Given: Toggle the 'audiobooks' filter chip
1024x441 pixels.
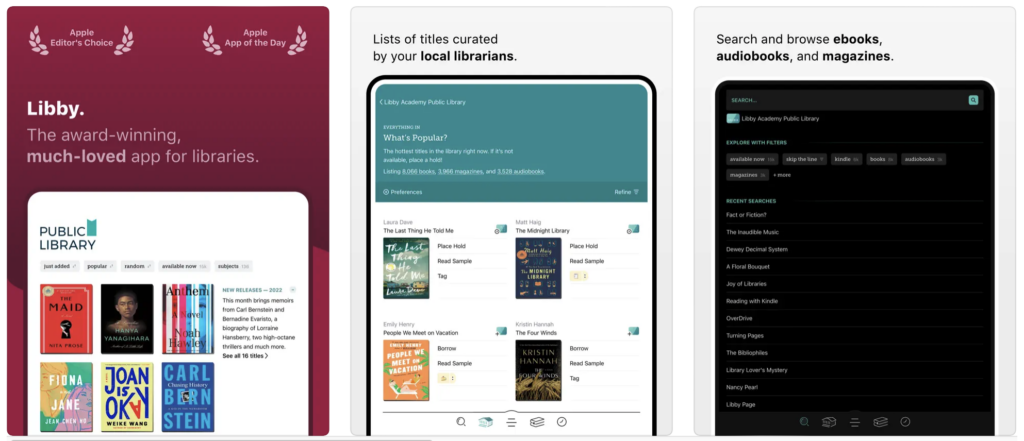Looking at the screenshot, I should click(923, 159).
